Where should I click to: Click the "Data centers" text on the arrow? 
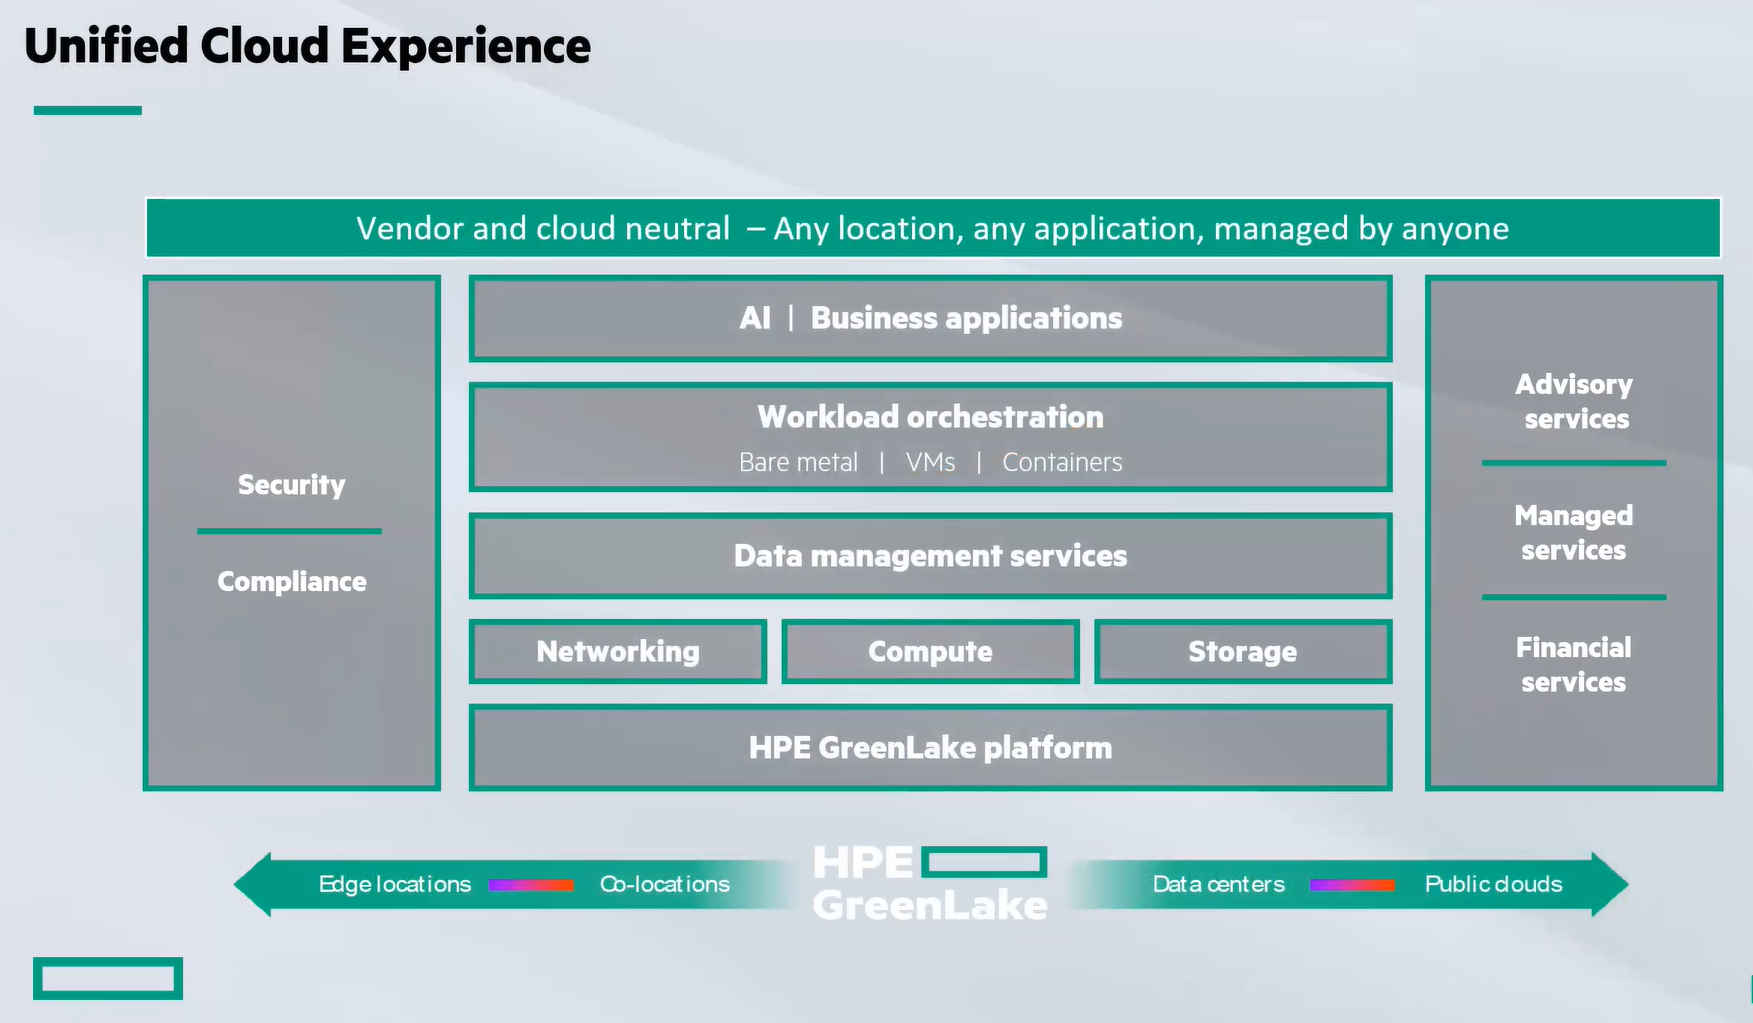[x=1219, y=884]
